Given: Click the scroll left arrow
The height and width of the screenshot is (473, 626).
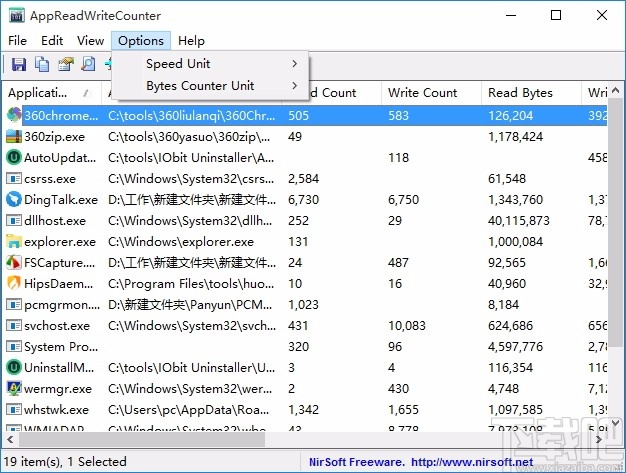Looking at the screenshot, I should point(10,439).
